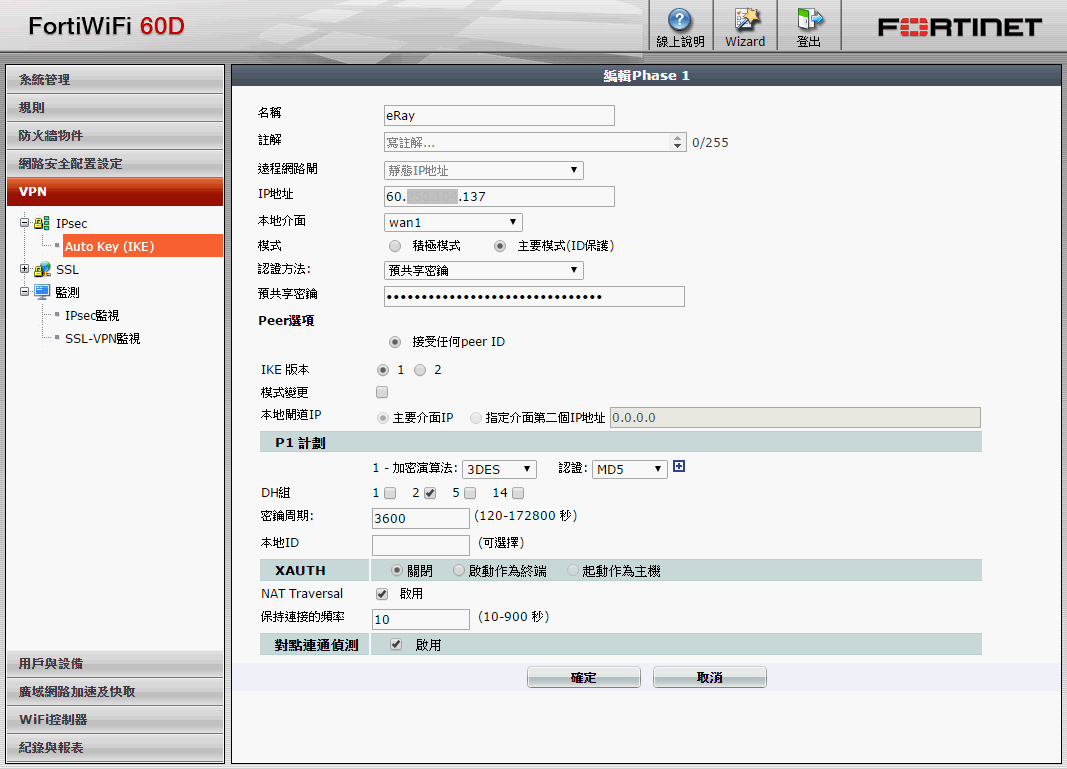Collapse the IPsec tree node

[24, 223]
